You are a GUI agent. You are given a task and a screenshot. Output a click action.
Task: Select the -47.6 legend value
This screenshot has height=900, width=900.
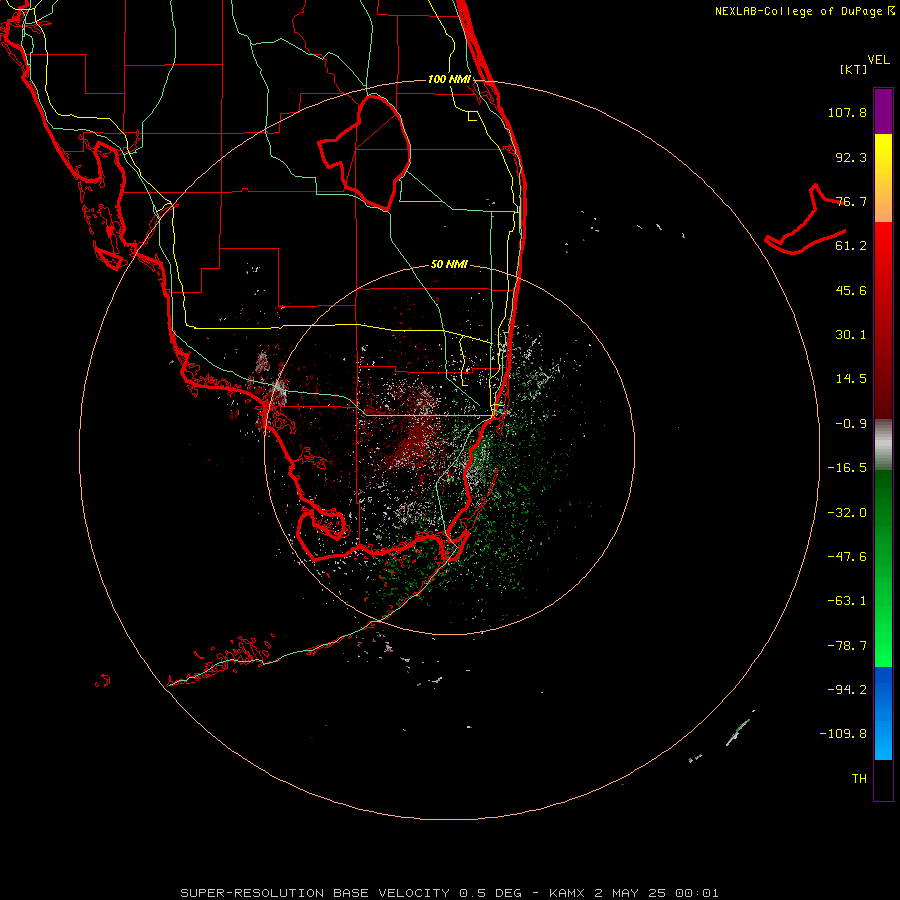click(847, 557)
